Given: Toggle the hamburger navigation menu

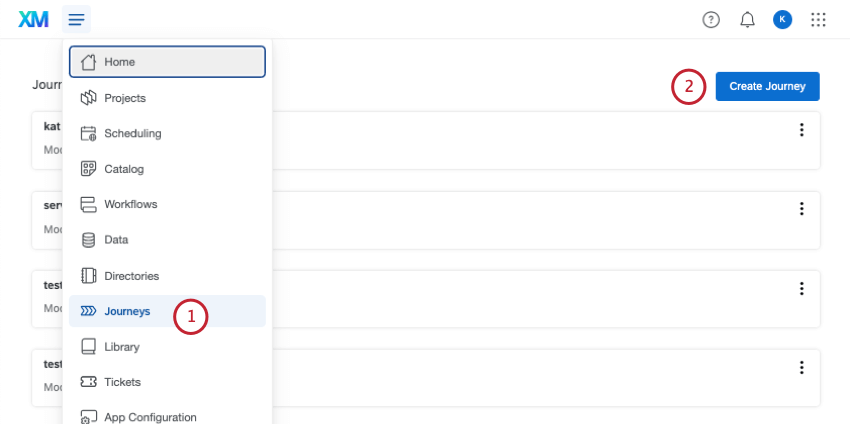Looking at the screenshot, I should click(x=77, y=19).
